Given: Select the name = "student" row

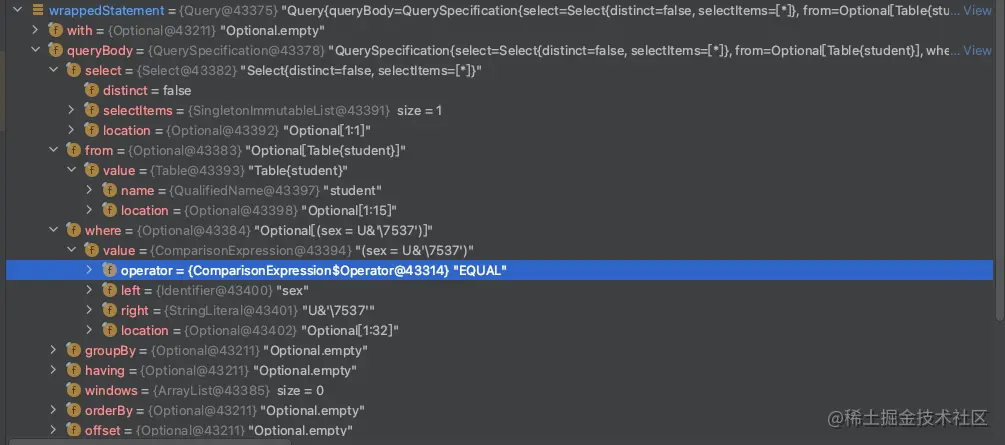Looking at the screenshot, I should click(x=499, y=190).
